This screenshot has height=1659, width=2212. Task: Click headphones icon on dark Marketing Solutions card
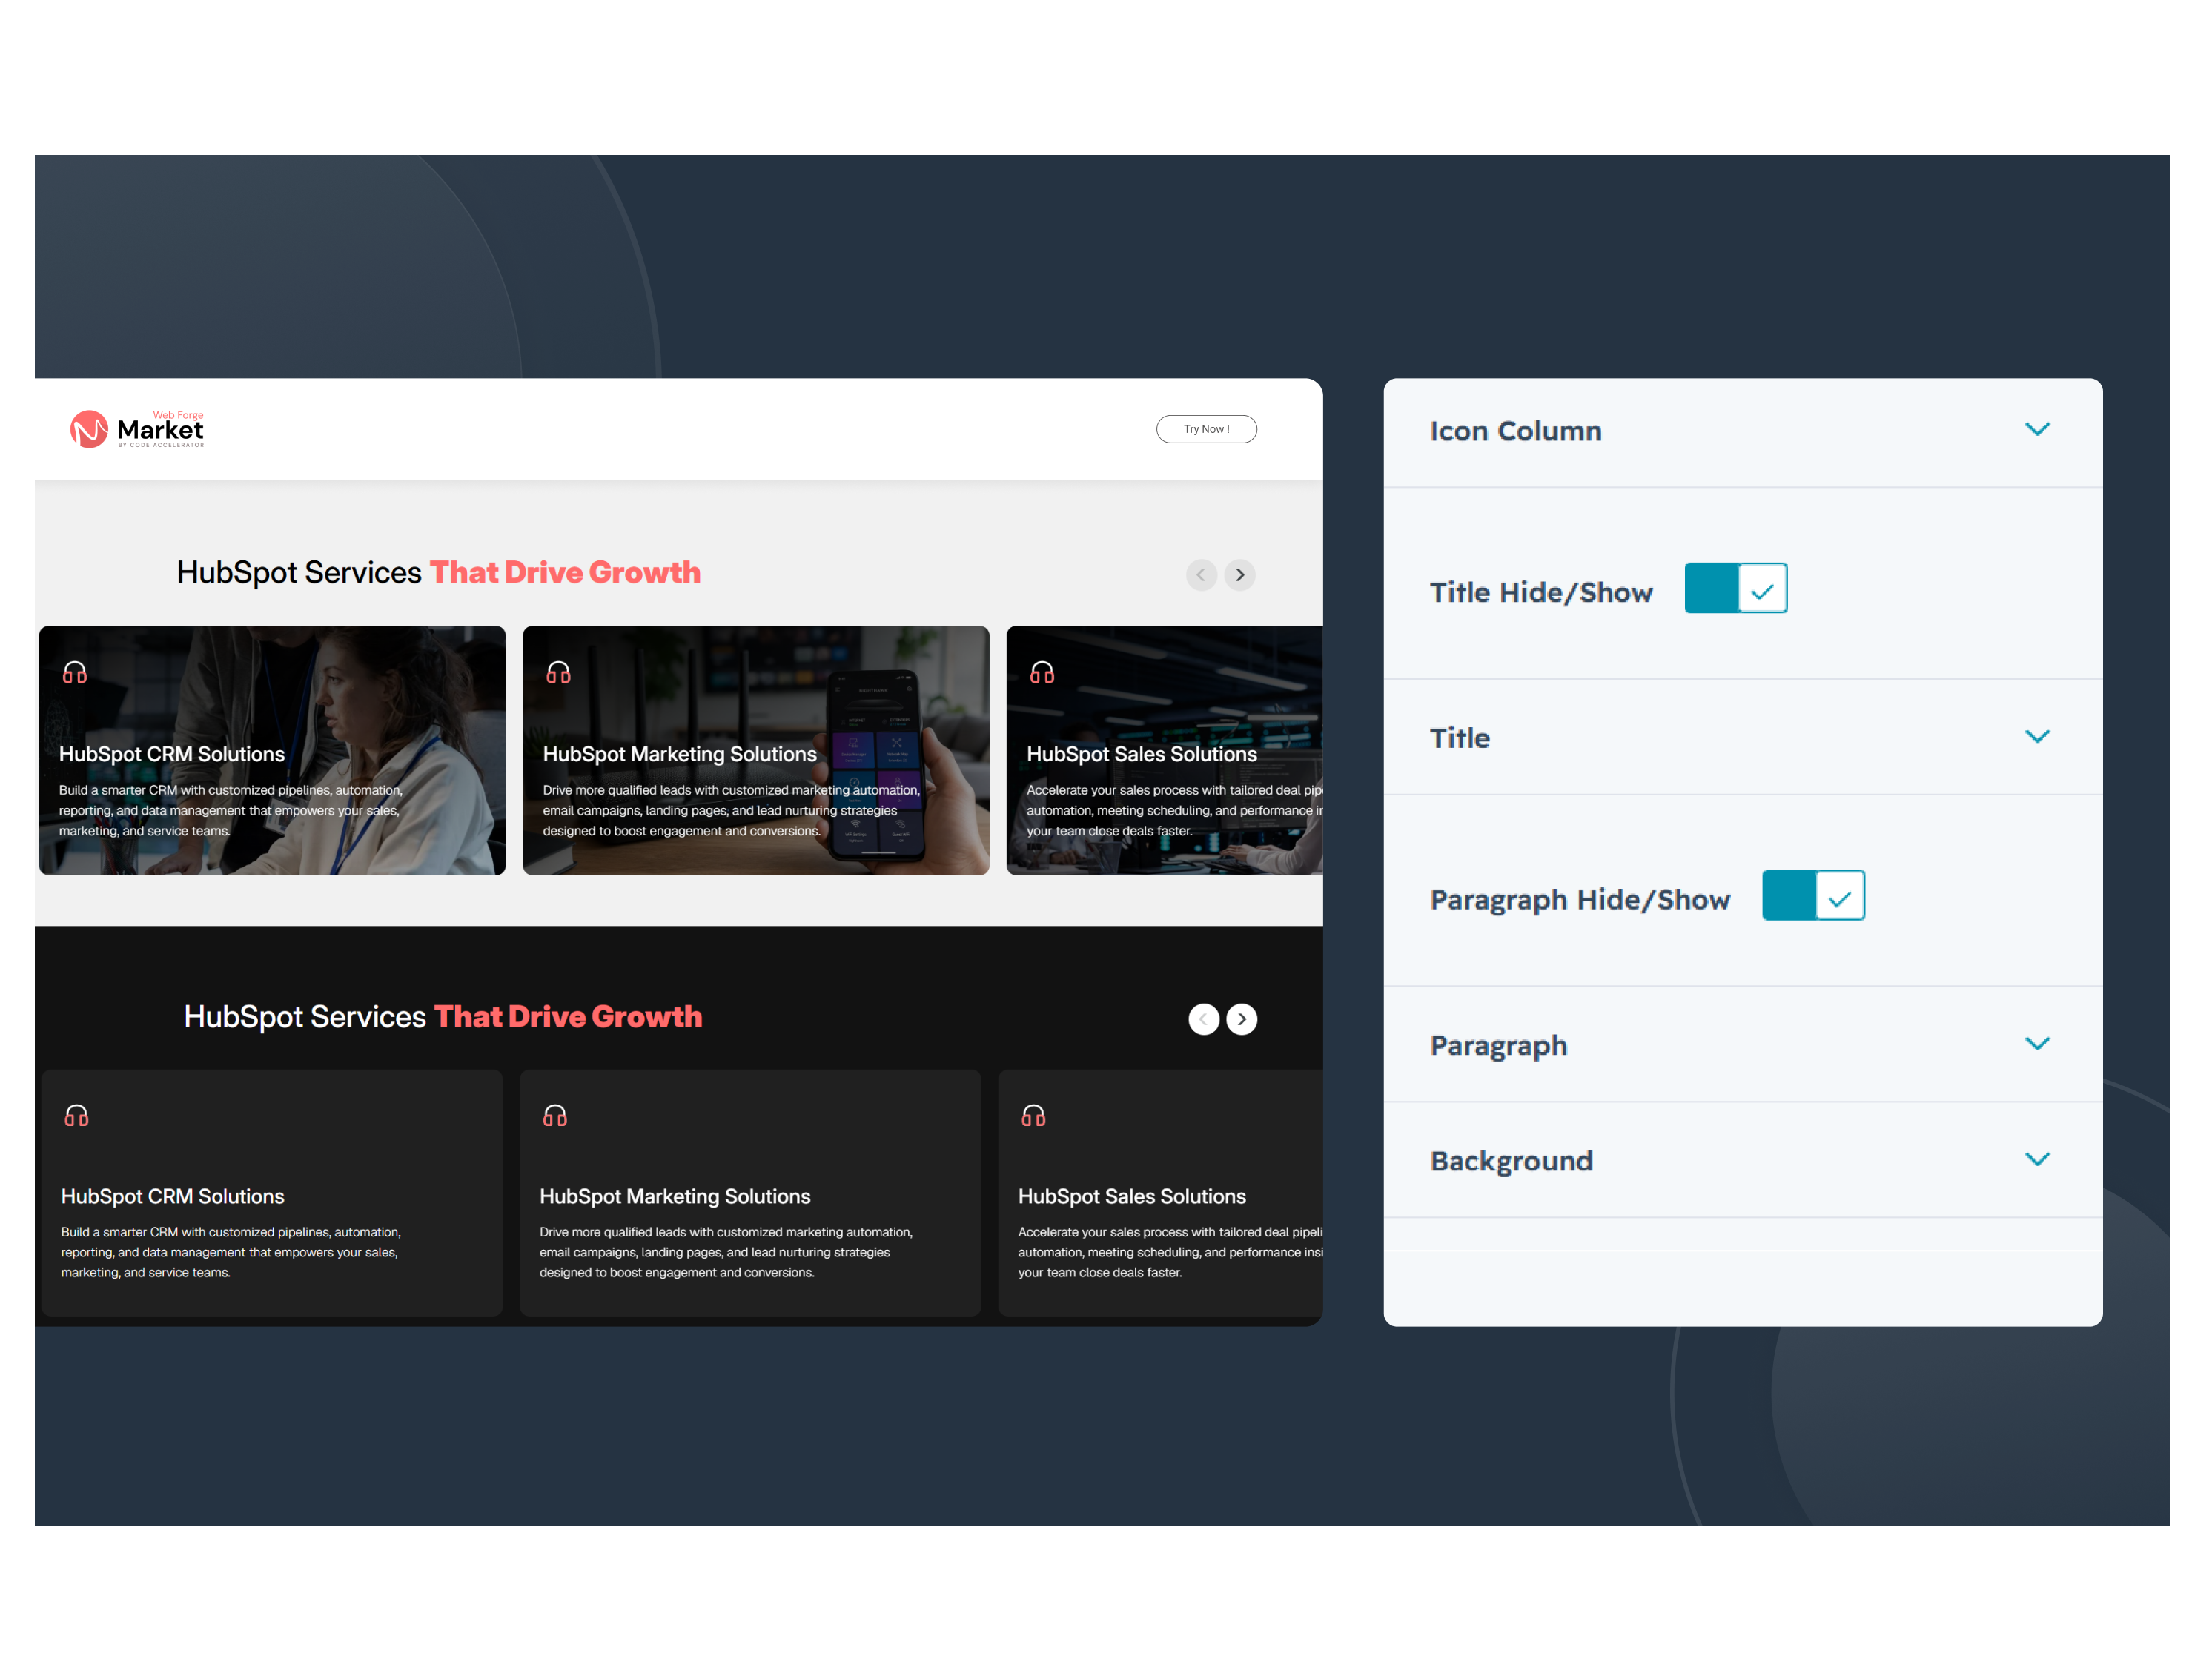pos(555,1115)
